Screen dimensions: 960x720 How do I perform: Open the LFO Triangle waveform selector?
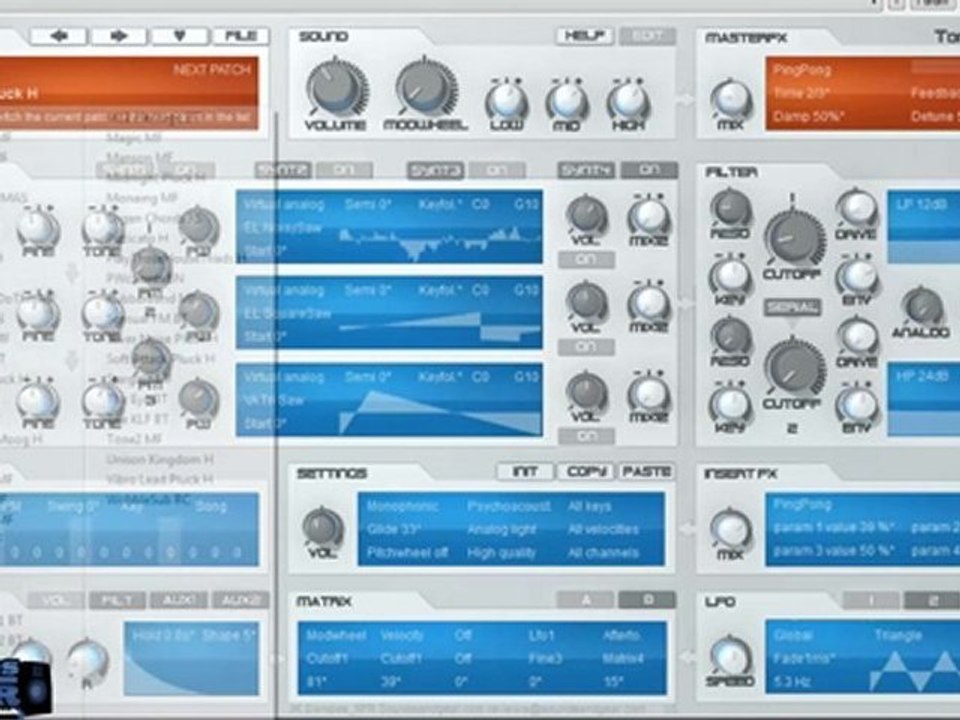(898, 635)
